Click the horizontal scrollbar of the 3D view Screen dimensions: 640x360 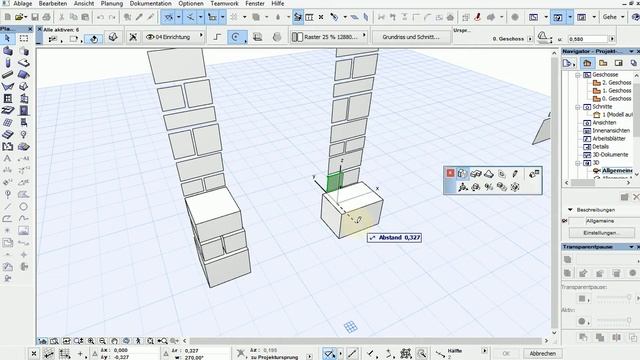[365, 341]
